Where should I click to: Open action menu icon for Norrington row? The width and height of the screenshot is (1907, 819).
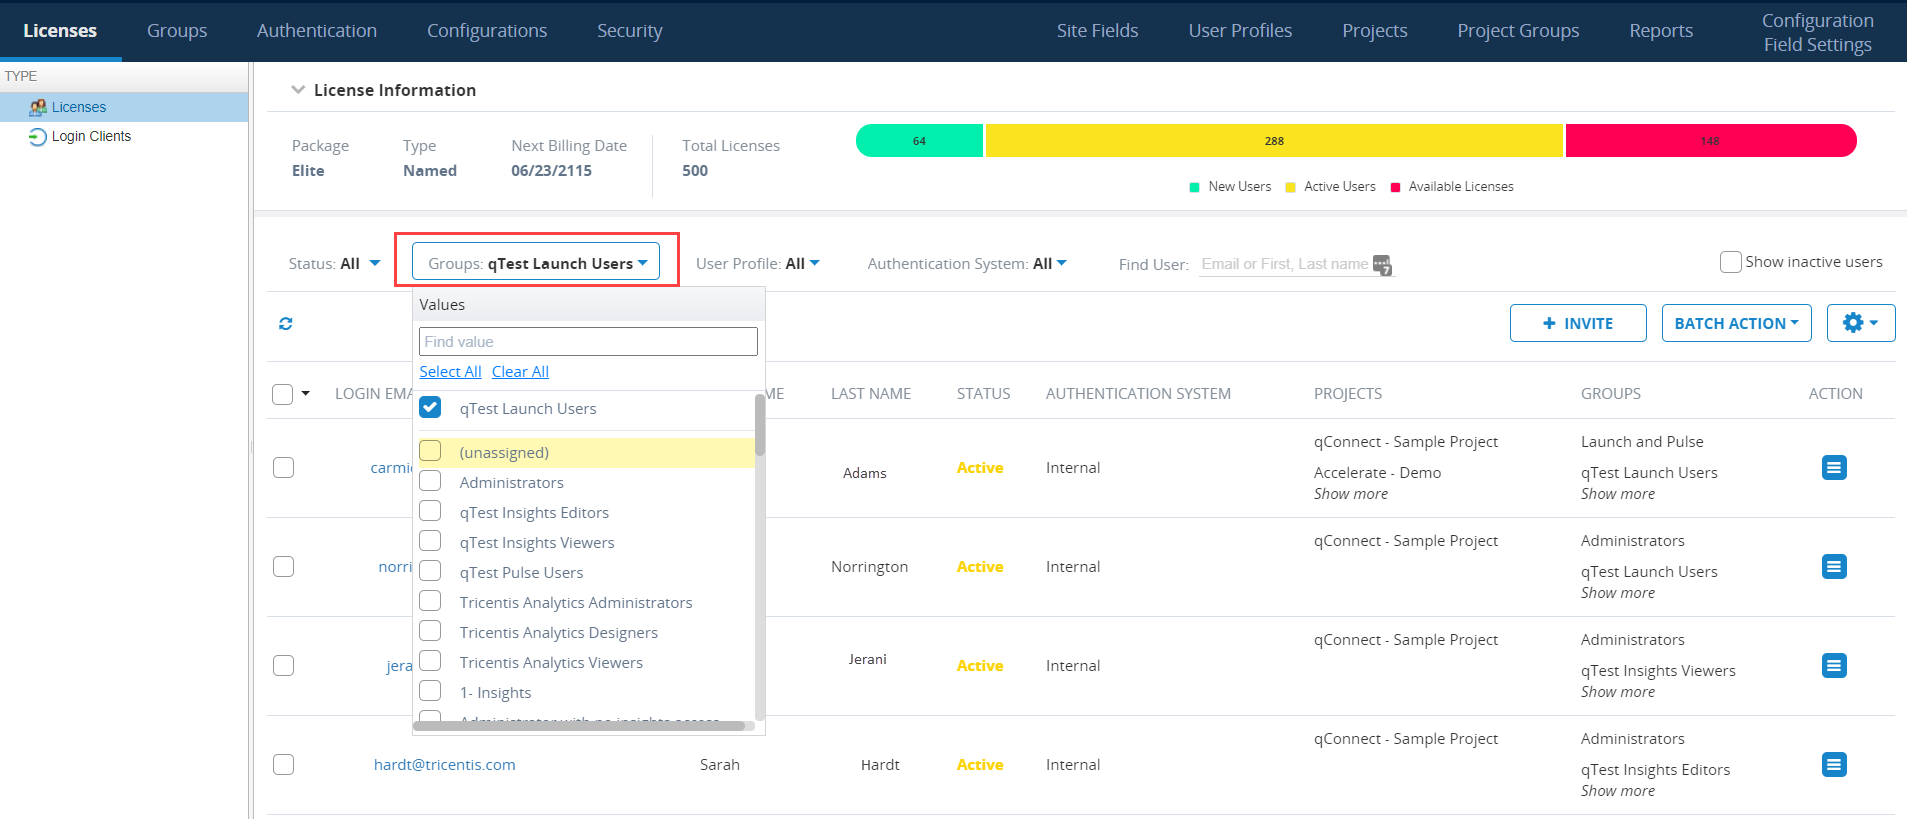tap(1833, 567)
